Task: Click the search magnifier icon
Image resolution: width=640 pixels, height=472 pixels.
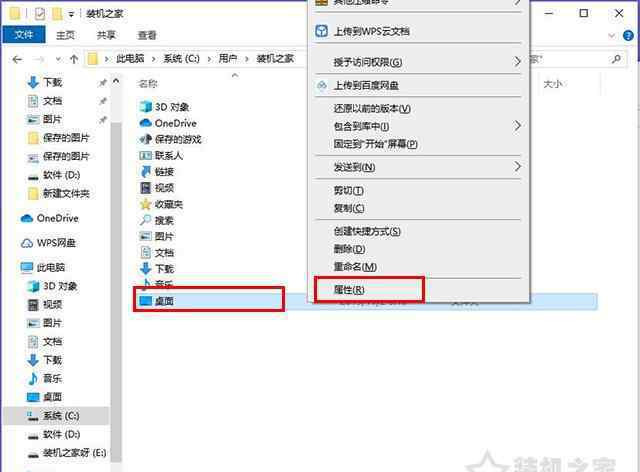Action: coord(616,59)
